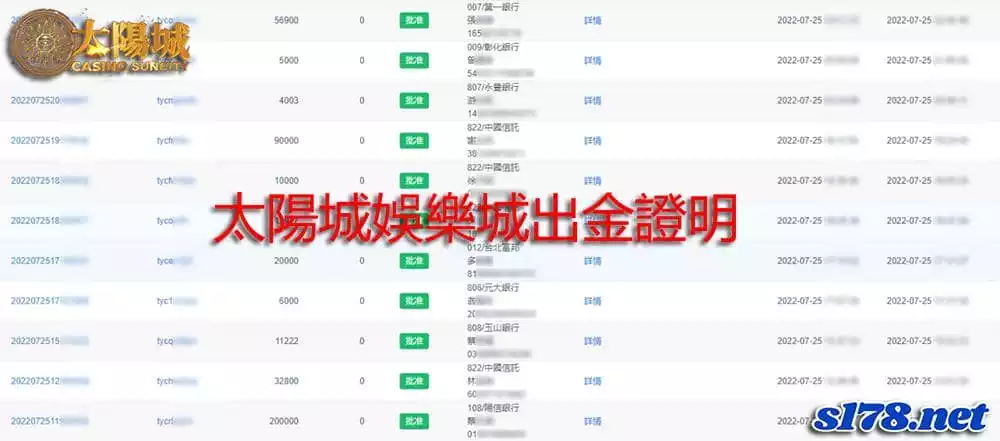Open 詳情 link for the 彰化銀行 row
This screenshot has width=1000, height=441.
click(x=592, y=61)
